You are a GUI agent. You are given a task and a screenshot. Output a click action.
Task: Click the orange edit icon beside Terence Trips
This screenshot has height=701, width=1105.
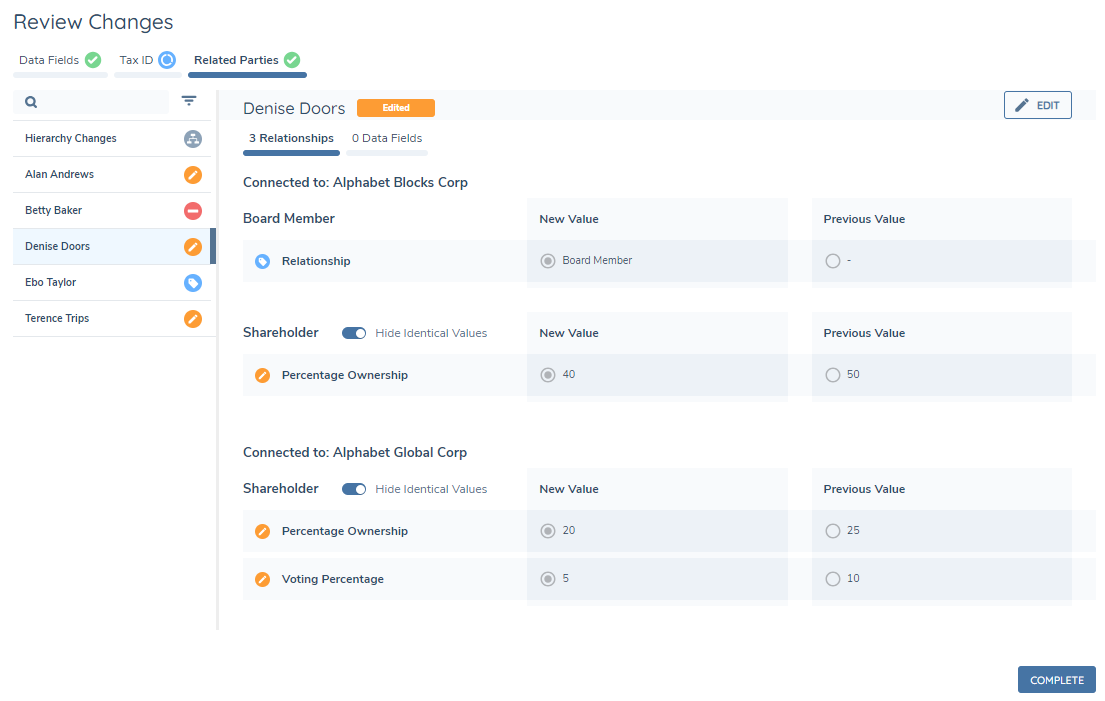coord(193,319)
